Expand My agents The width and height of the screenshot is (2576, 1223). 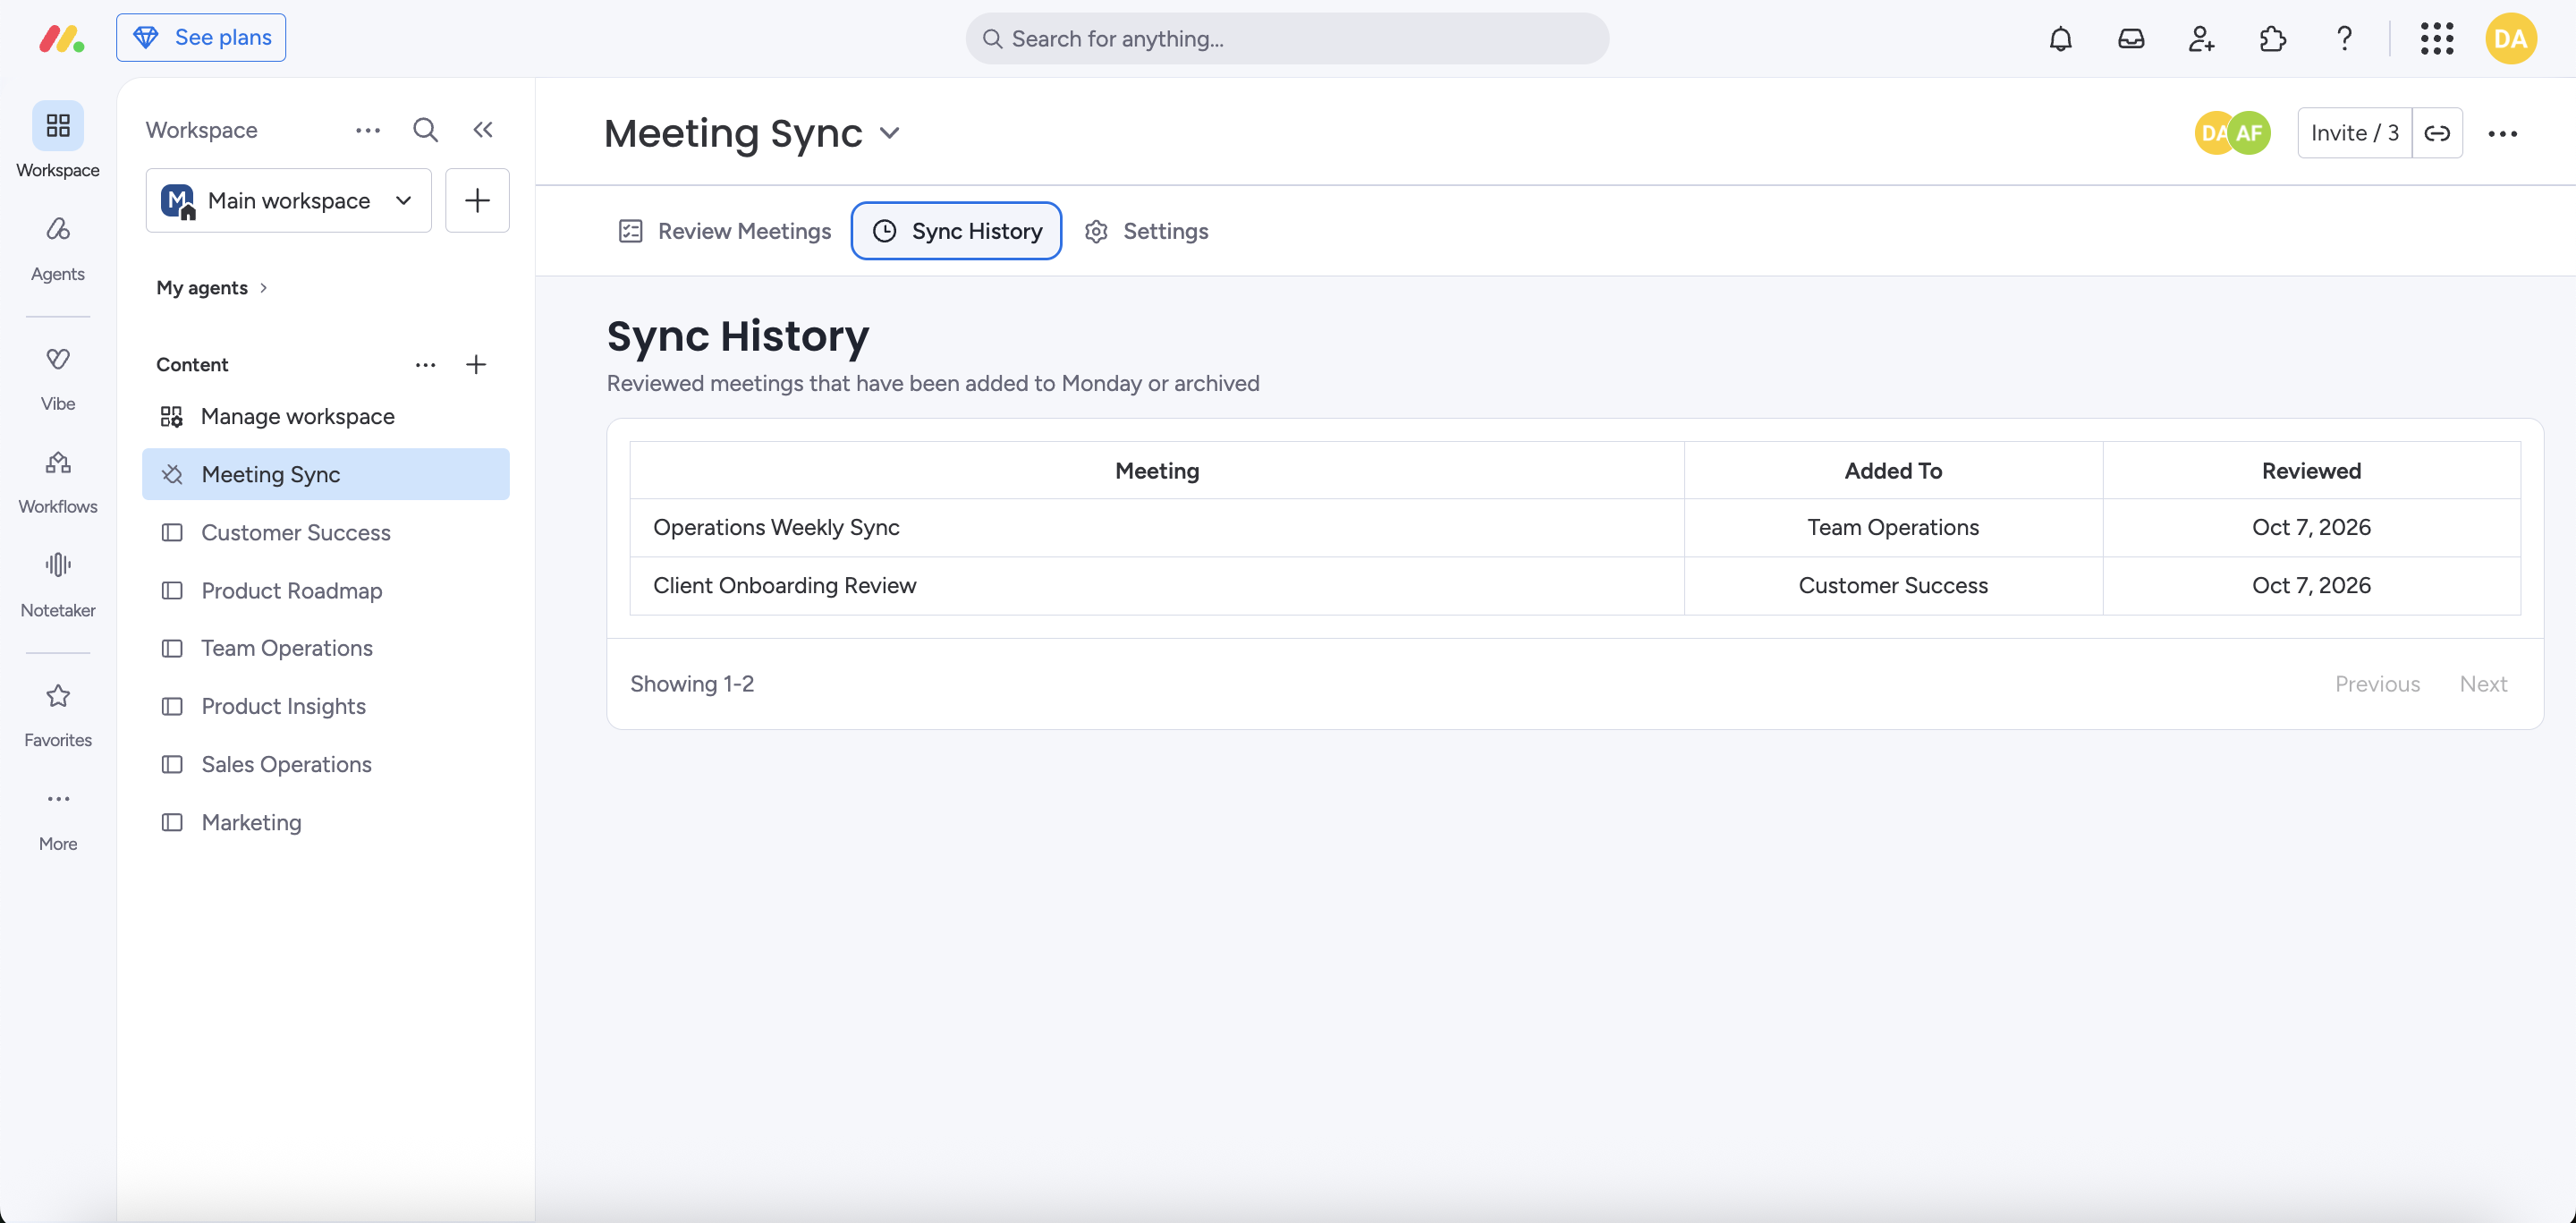pyautogui.click(x=212, y=288)
